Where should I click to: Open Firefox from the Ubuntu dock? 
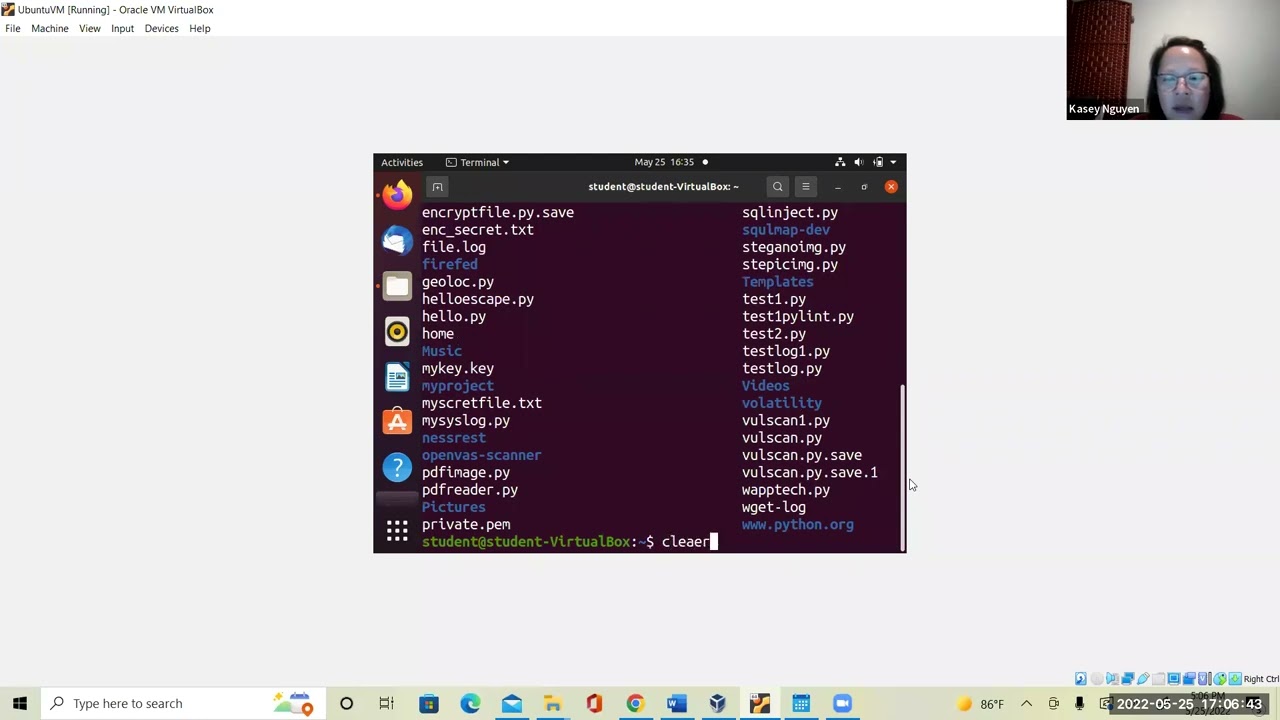click(x=397, y=195)
